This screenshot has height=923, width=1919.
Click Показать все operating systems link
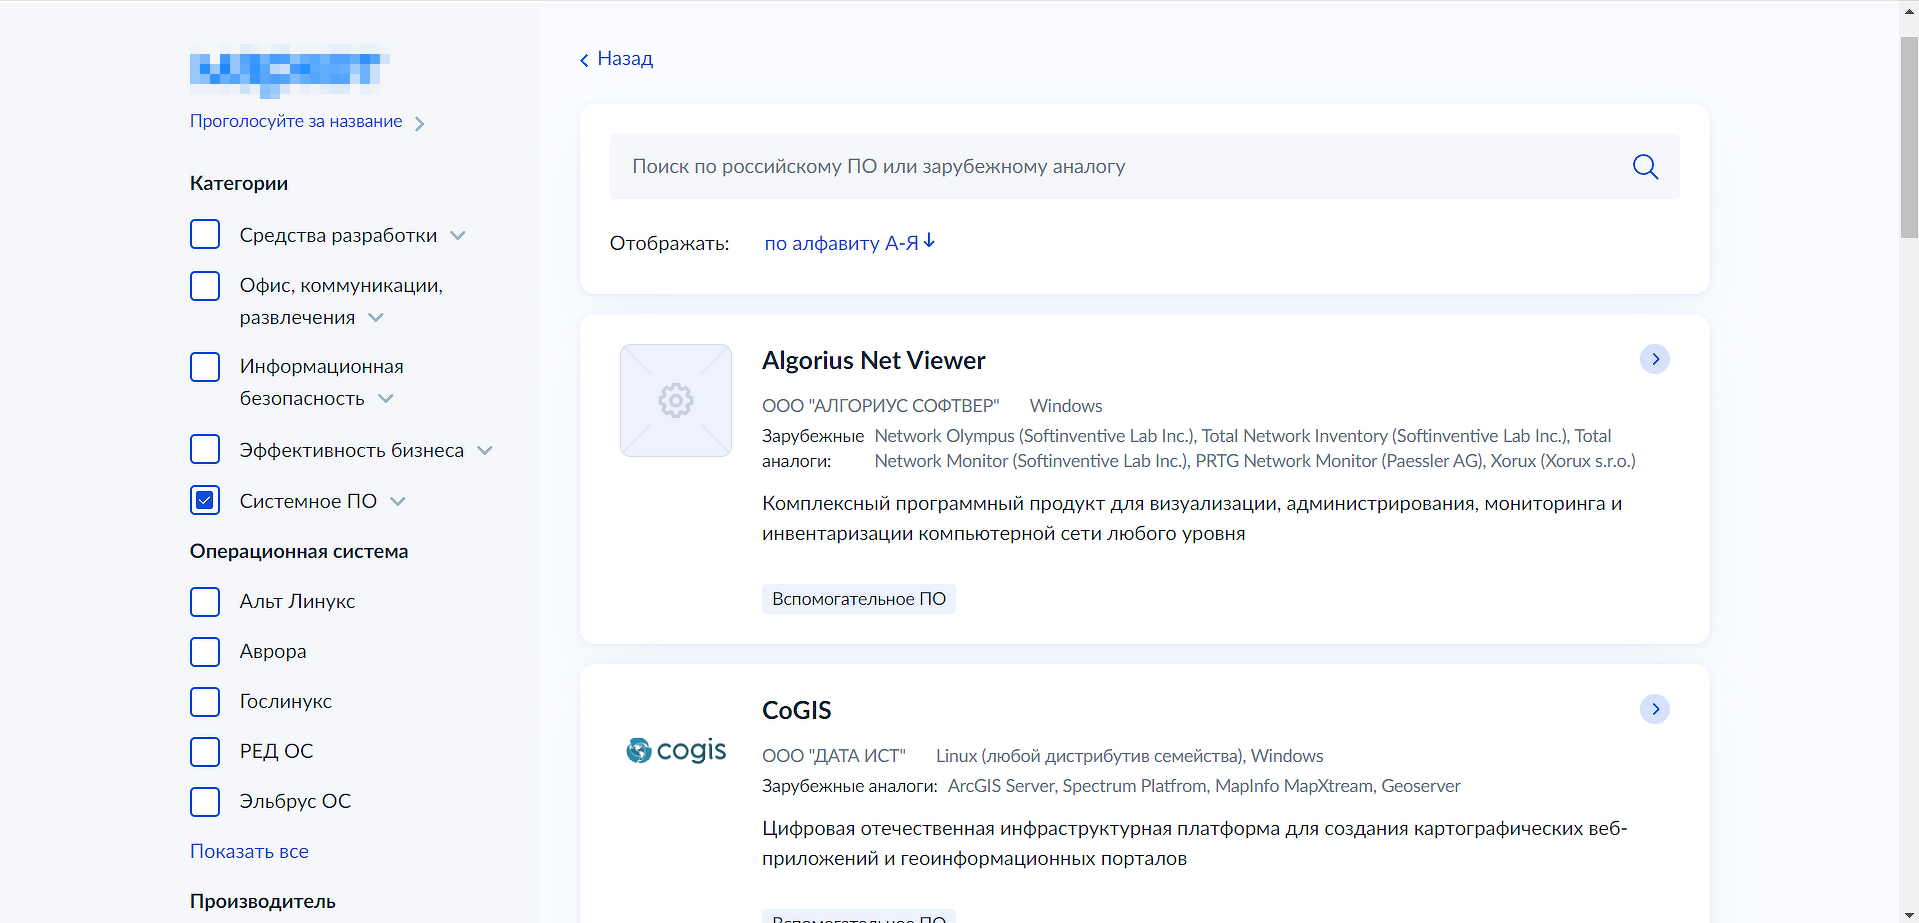249,852
